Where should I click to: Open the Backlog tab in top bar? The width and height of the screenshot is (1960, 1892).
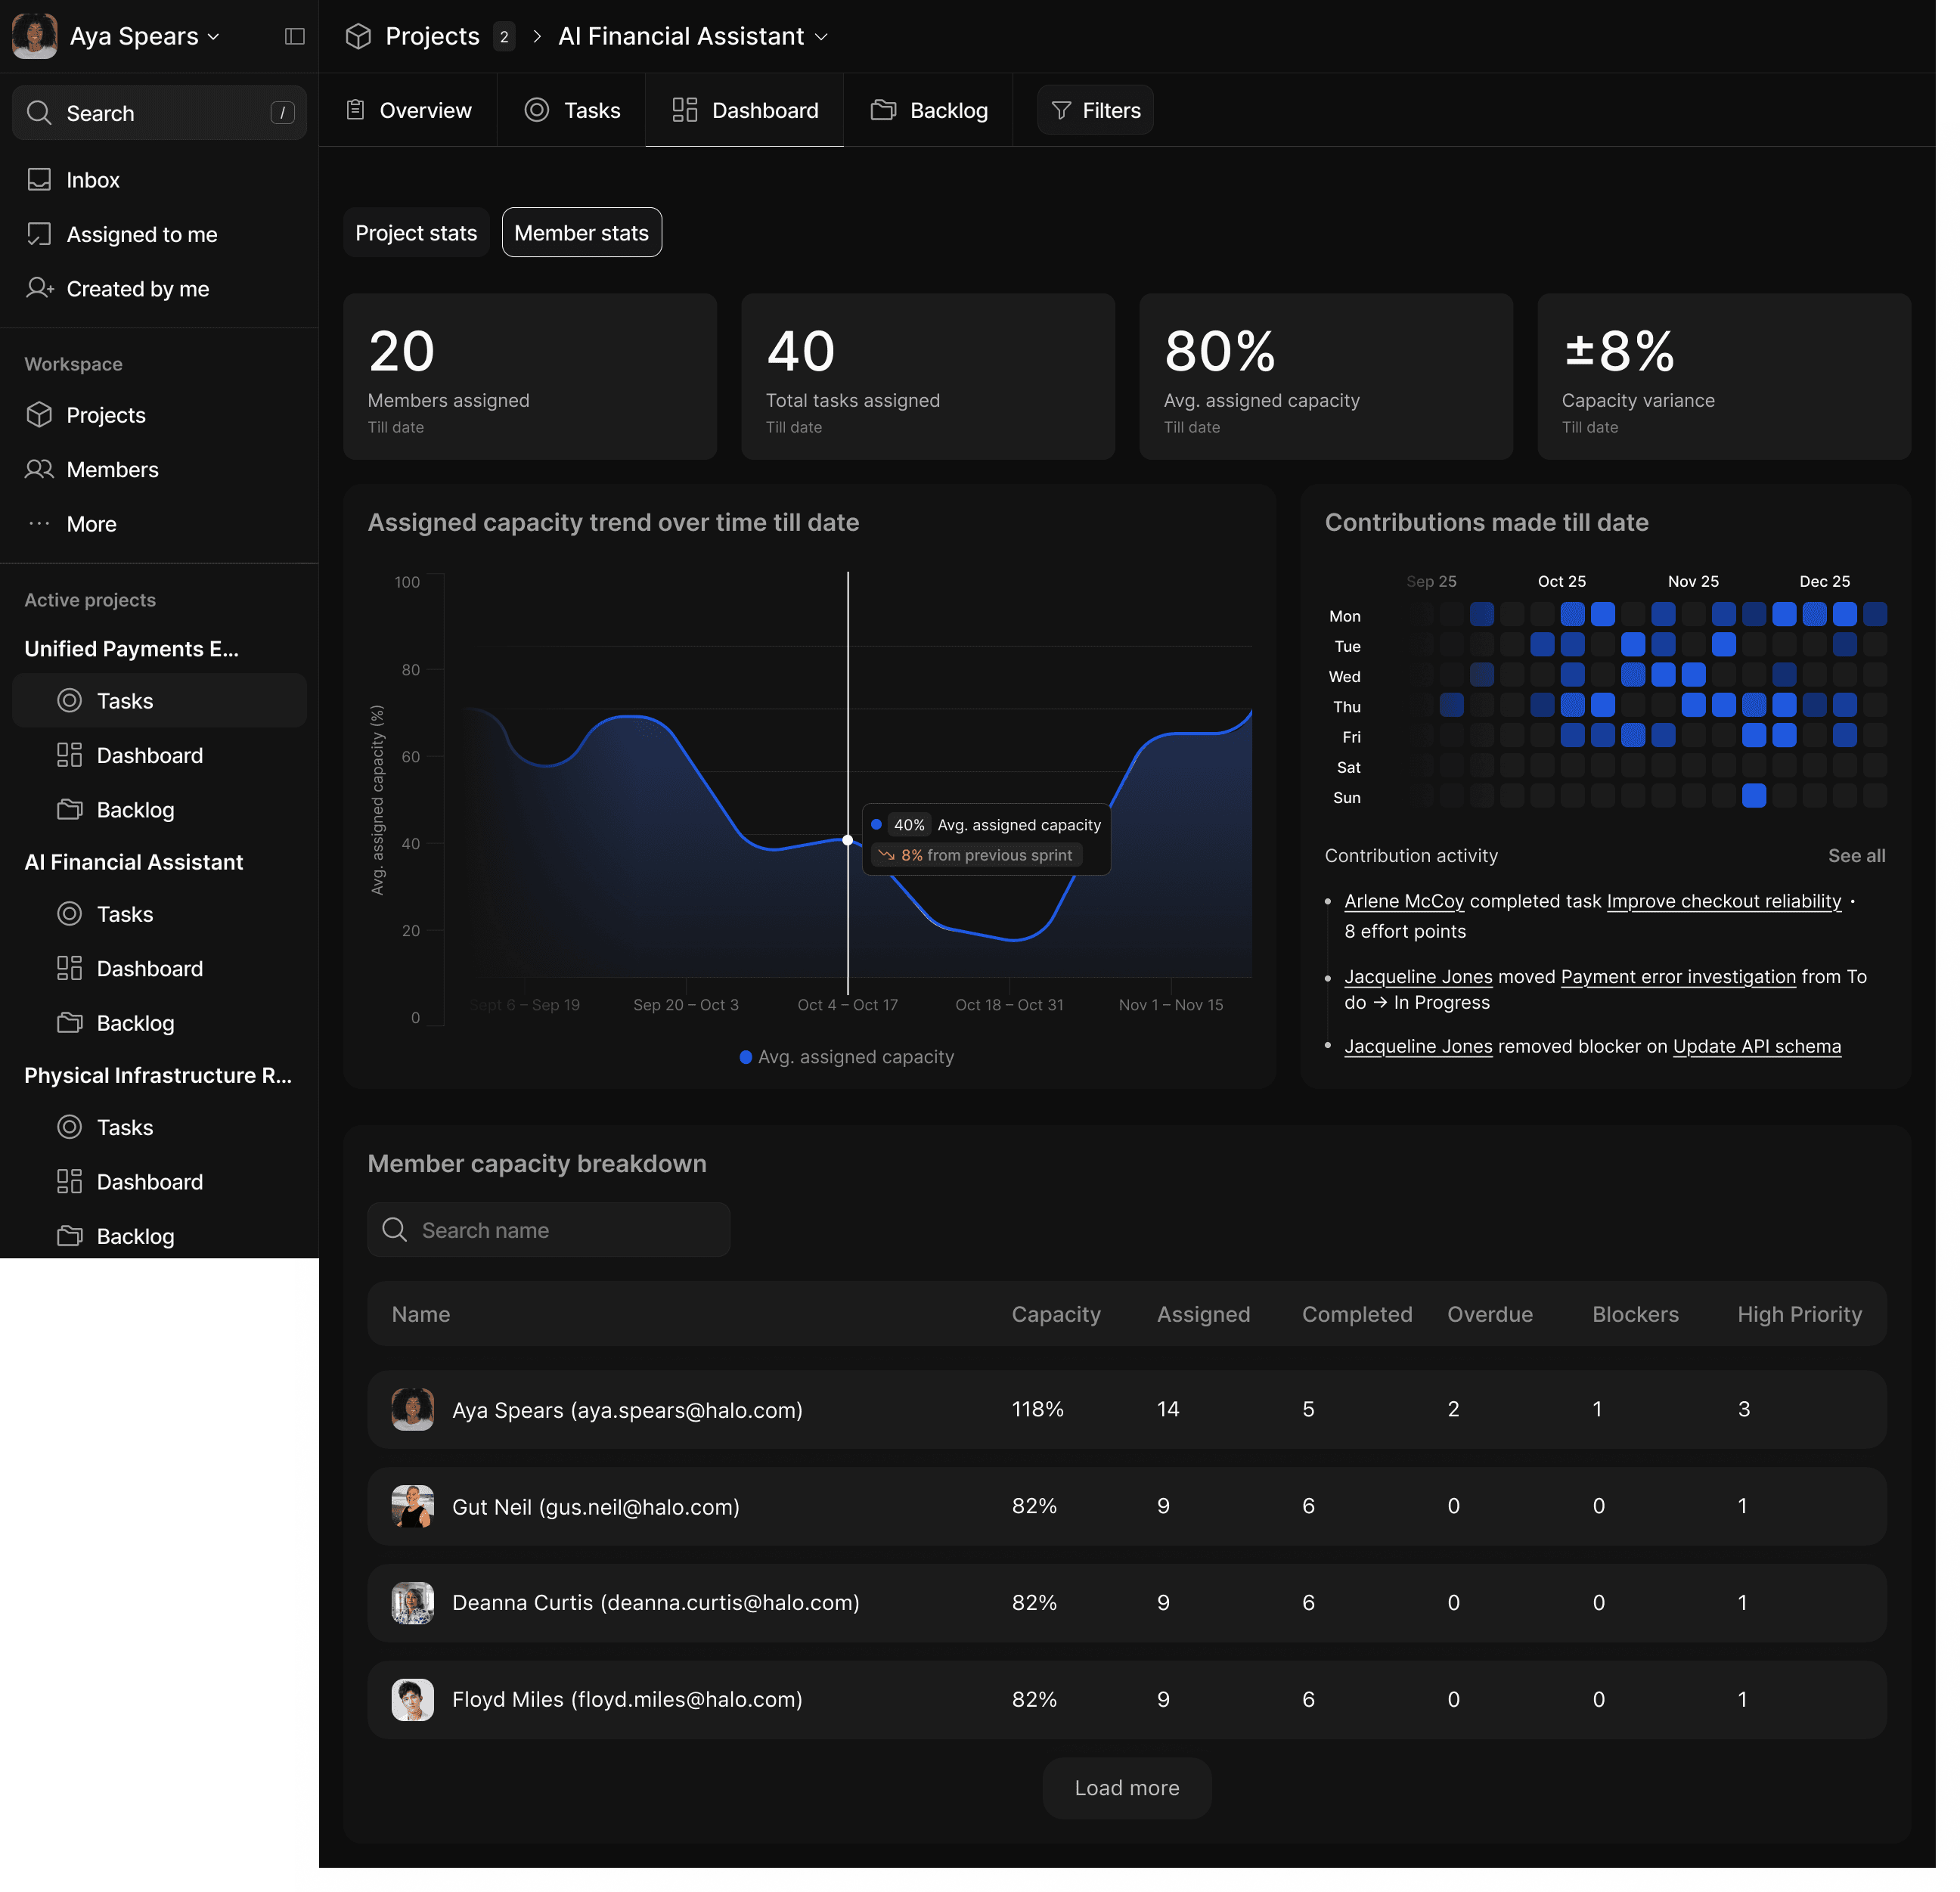coord(929,110)
